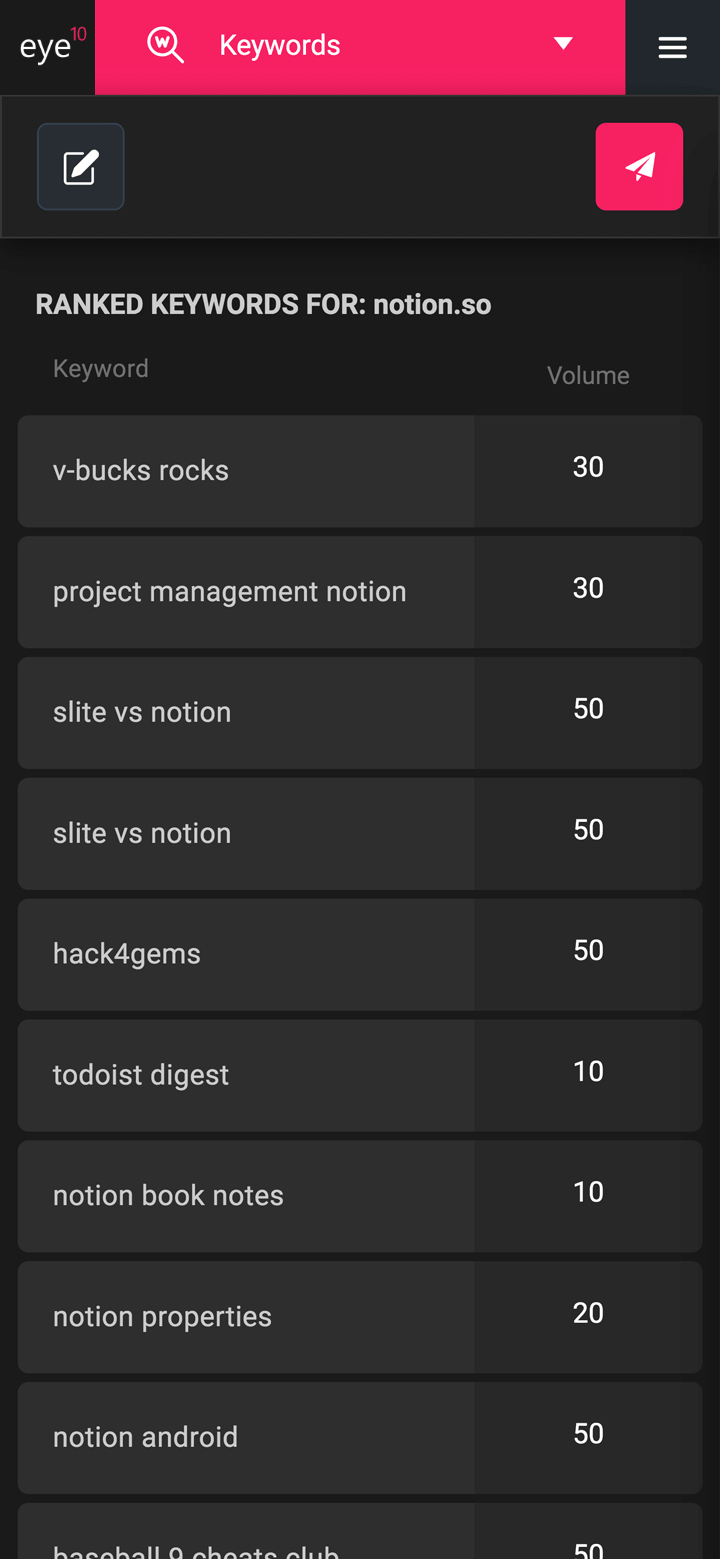Click the magnifier search icon
720x1559 pixels.
tap(165, 45)
